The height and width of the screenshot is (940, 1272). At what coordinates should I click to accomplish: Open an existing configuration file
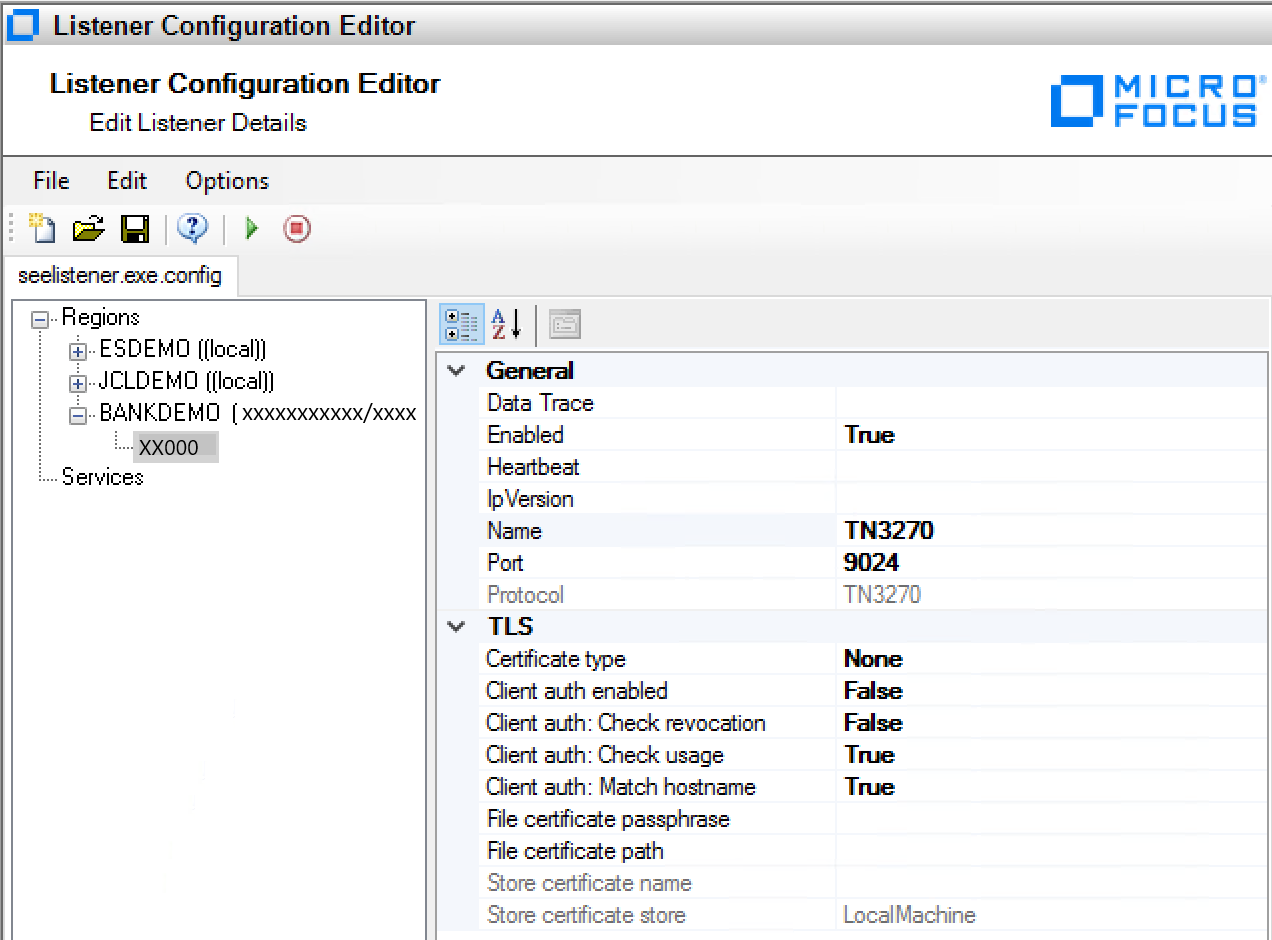point(88,228)
